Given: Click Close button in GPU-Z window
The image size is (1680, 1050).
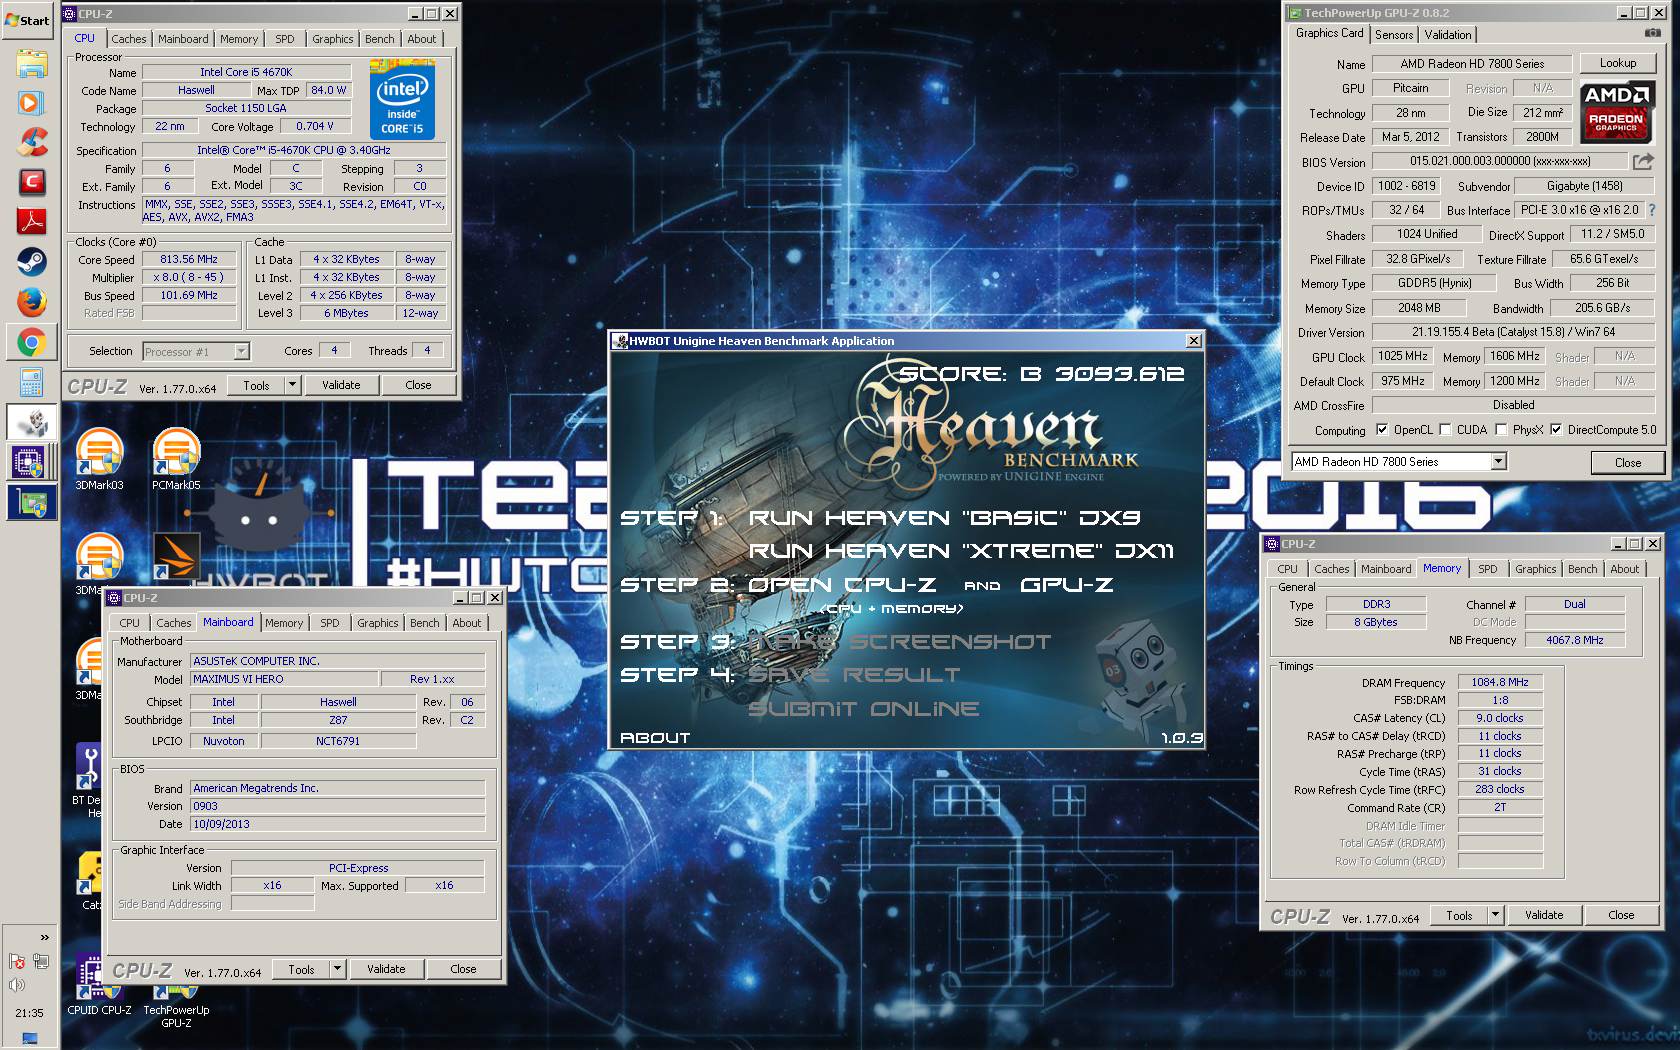Looking at the screenshot, I should [1627, 463].
